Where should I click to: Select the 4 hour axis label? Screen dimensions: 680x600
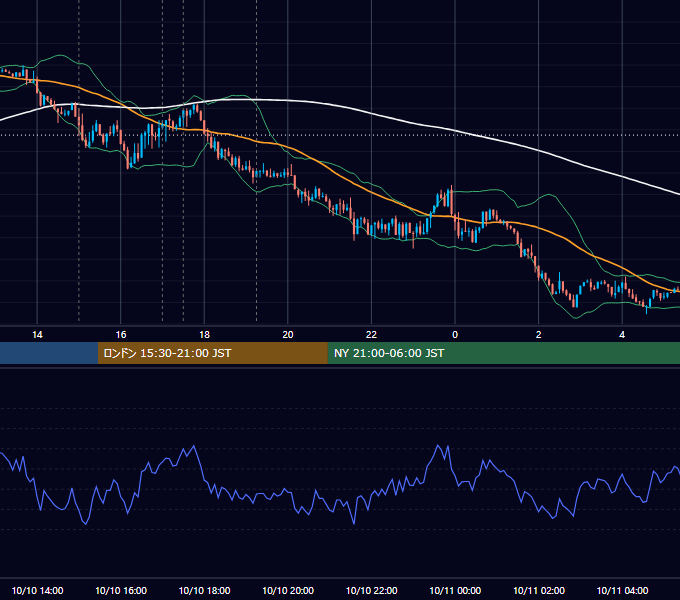[x=622, y=335]
